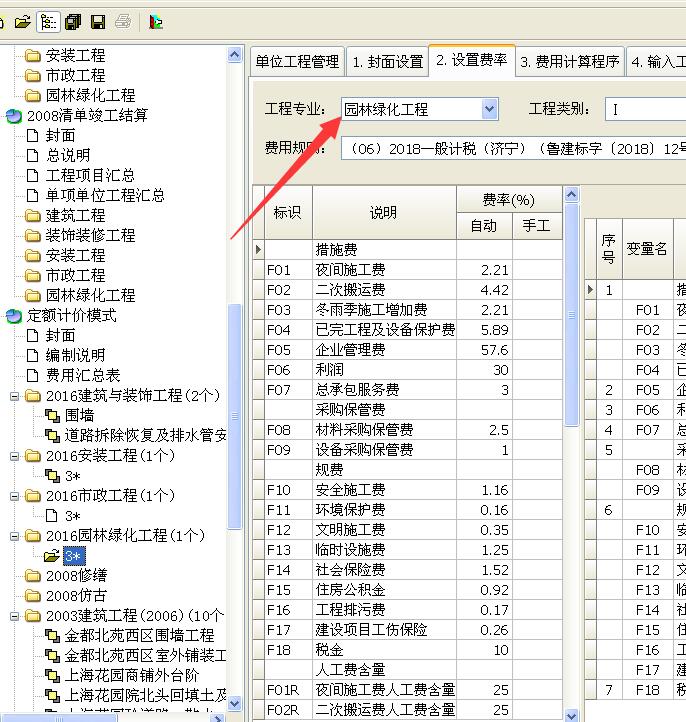Select the 税金 row
Image resolution: width=686 pixels, height=722 pixels.
pyautogui.click(x=408, y=650)
